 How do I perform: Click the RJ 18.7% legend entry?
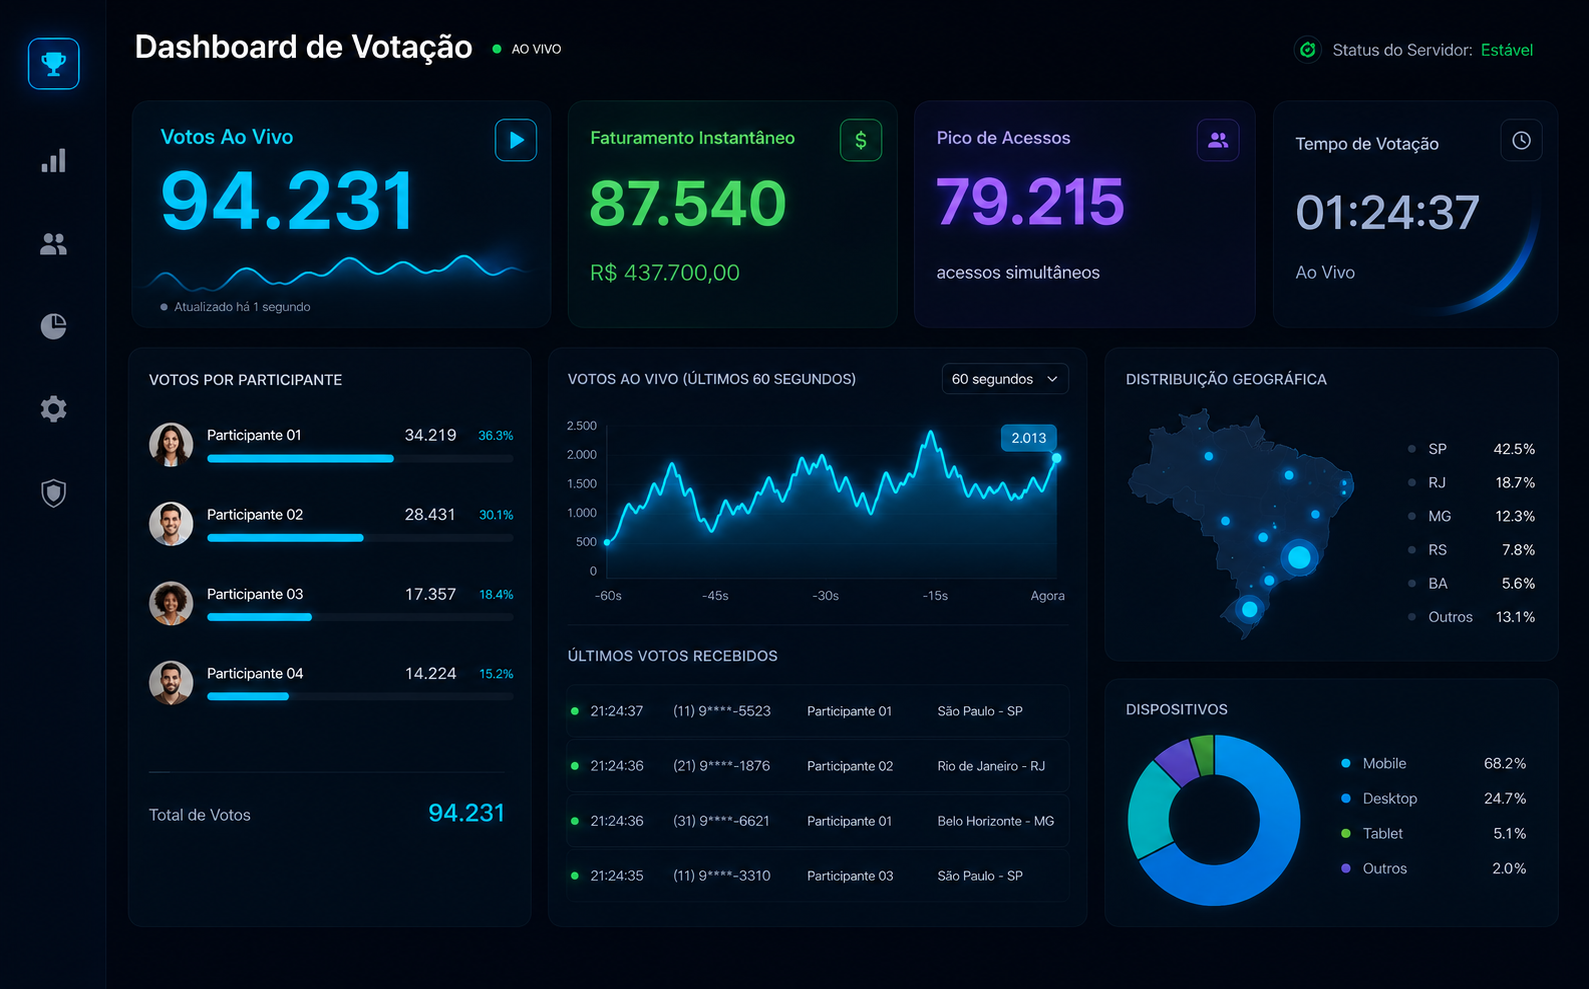point(1471,483)
